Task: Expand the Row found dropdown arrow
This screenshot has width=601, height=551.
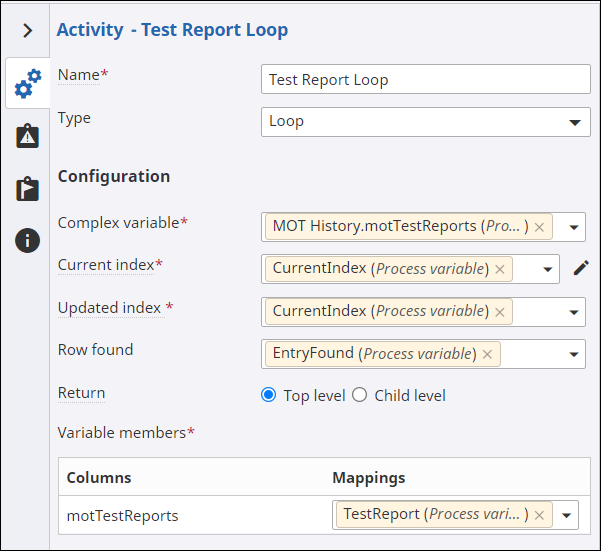Action: (x=574, y=354)
